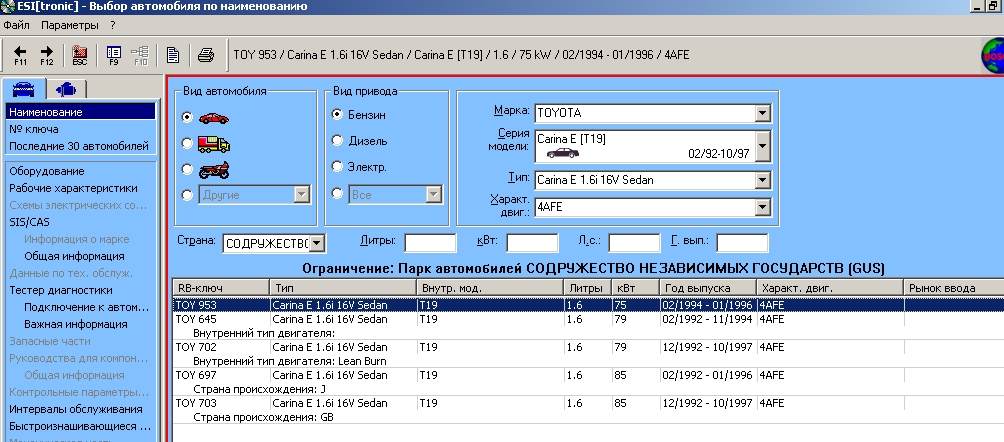Choose the Дизель drive type option
This screenshot has height=442, width=1004.
[337, 141]
